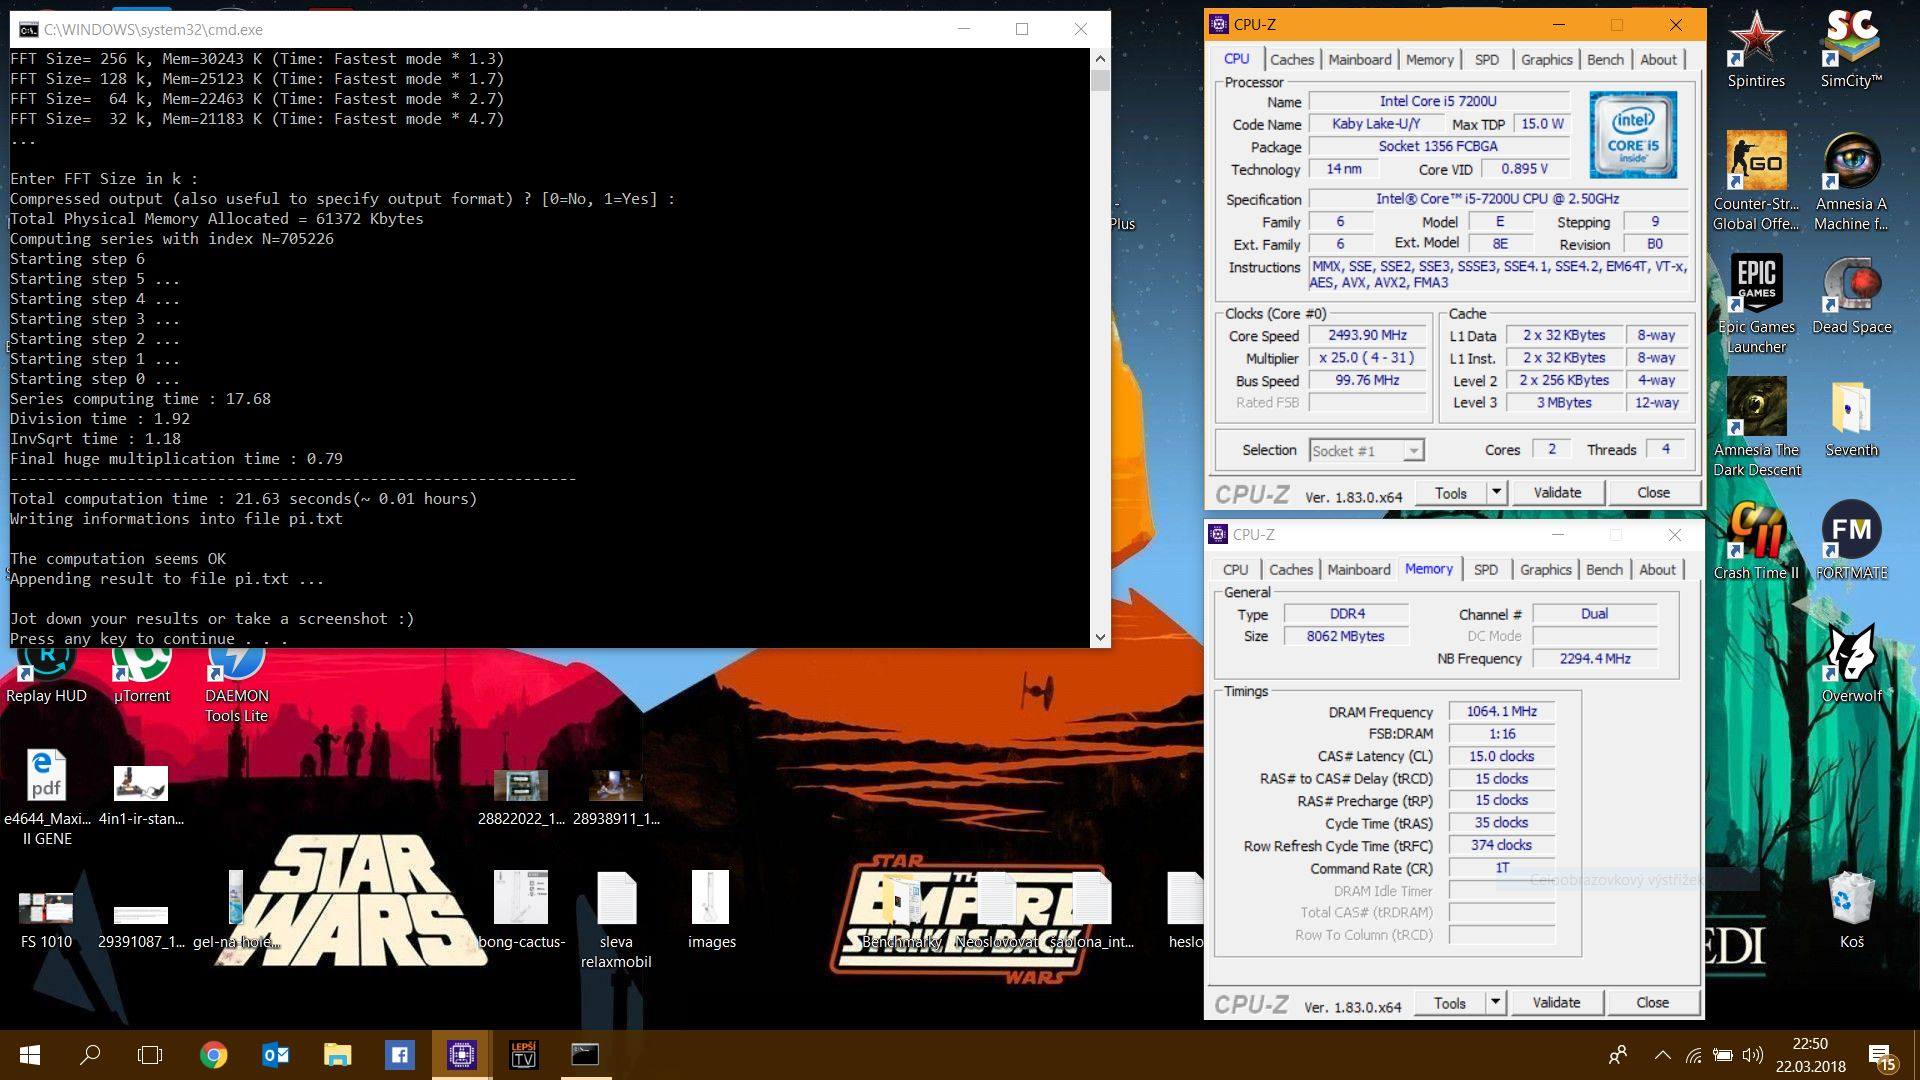Viewport: 1920px width, 1080px height.
Task: Open the FORTMATE desktop shortcut
Action: tap(1851, 541)
